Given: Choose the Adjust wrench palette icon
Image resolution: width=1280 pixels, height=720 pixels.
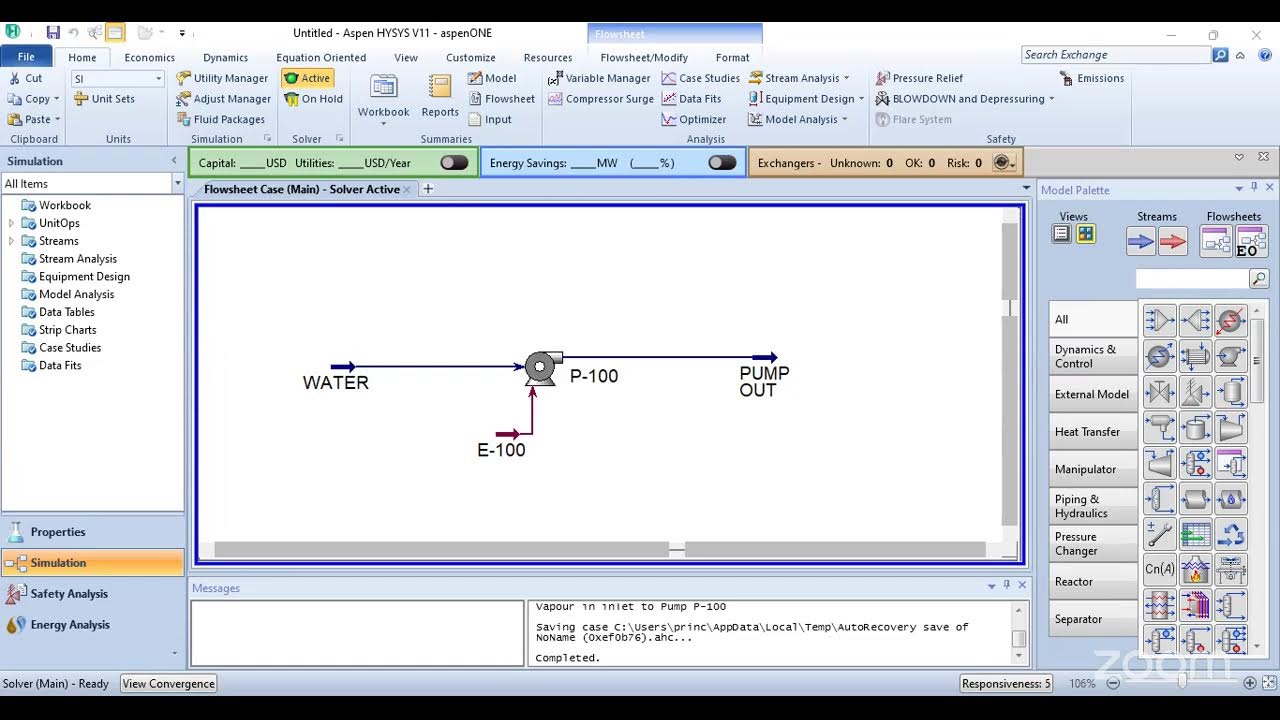Looking at the screenshot, I should [1160, 535].
